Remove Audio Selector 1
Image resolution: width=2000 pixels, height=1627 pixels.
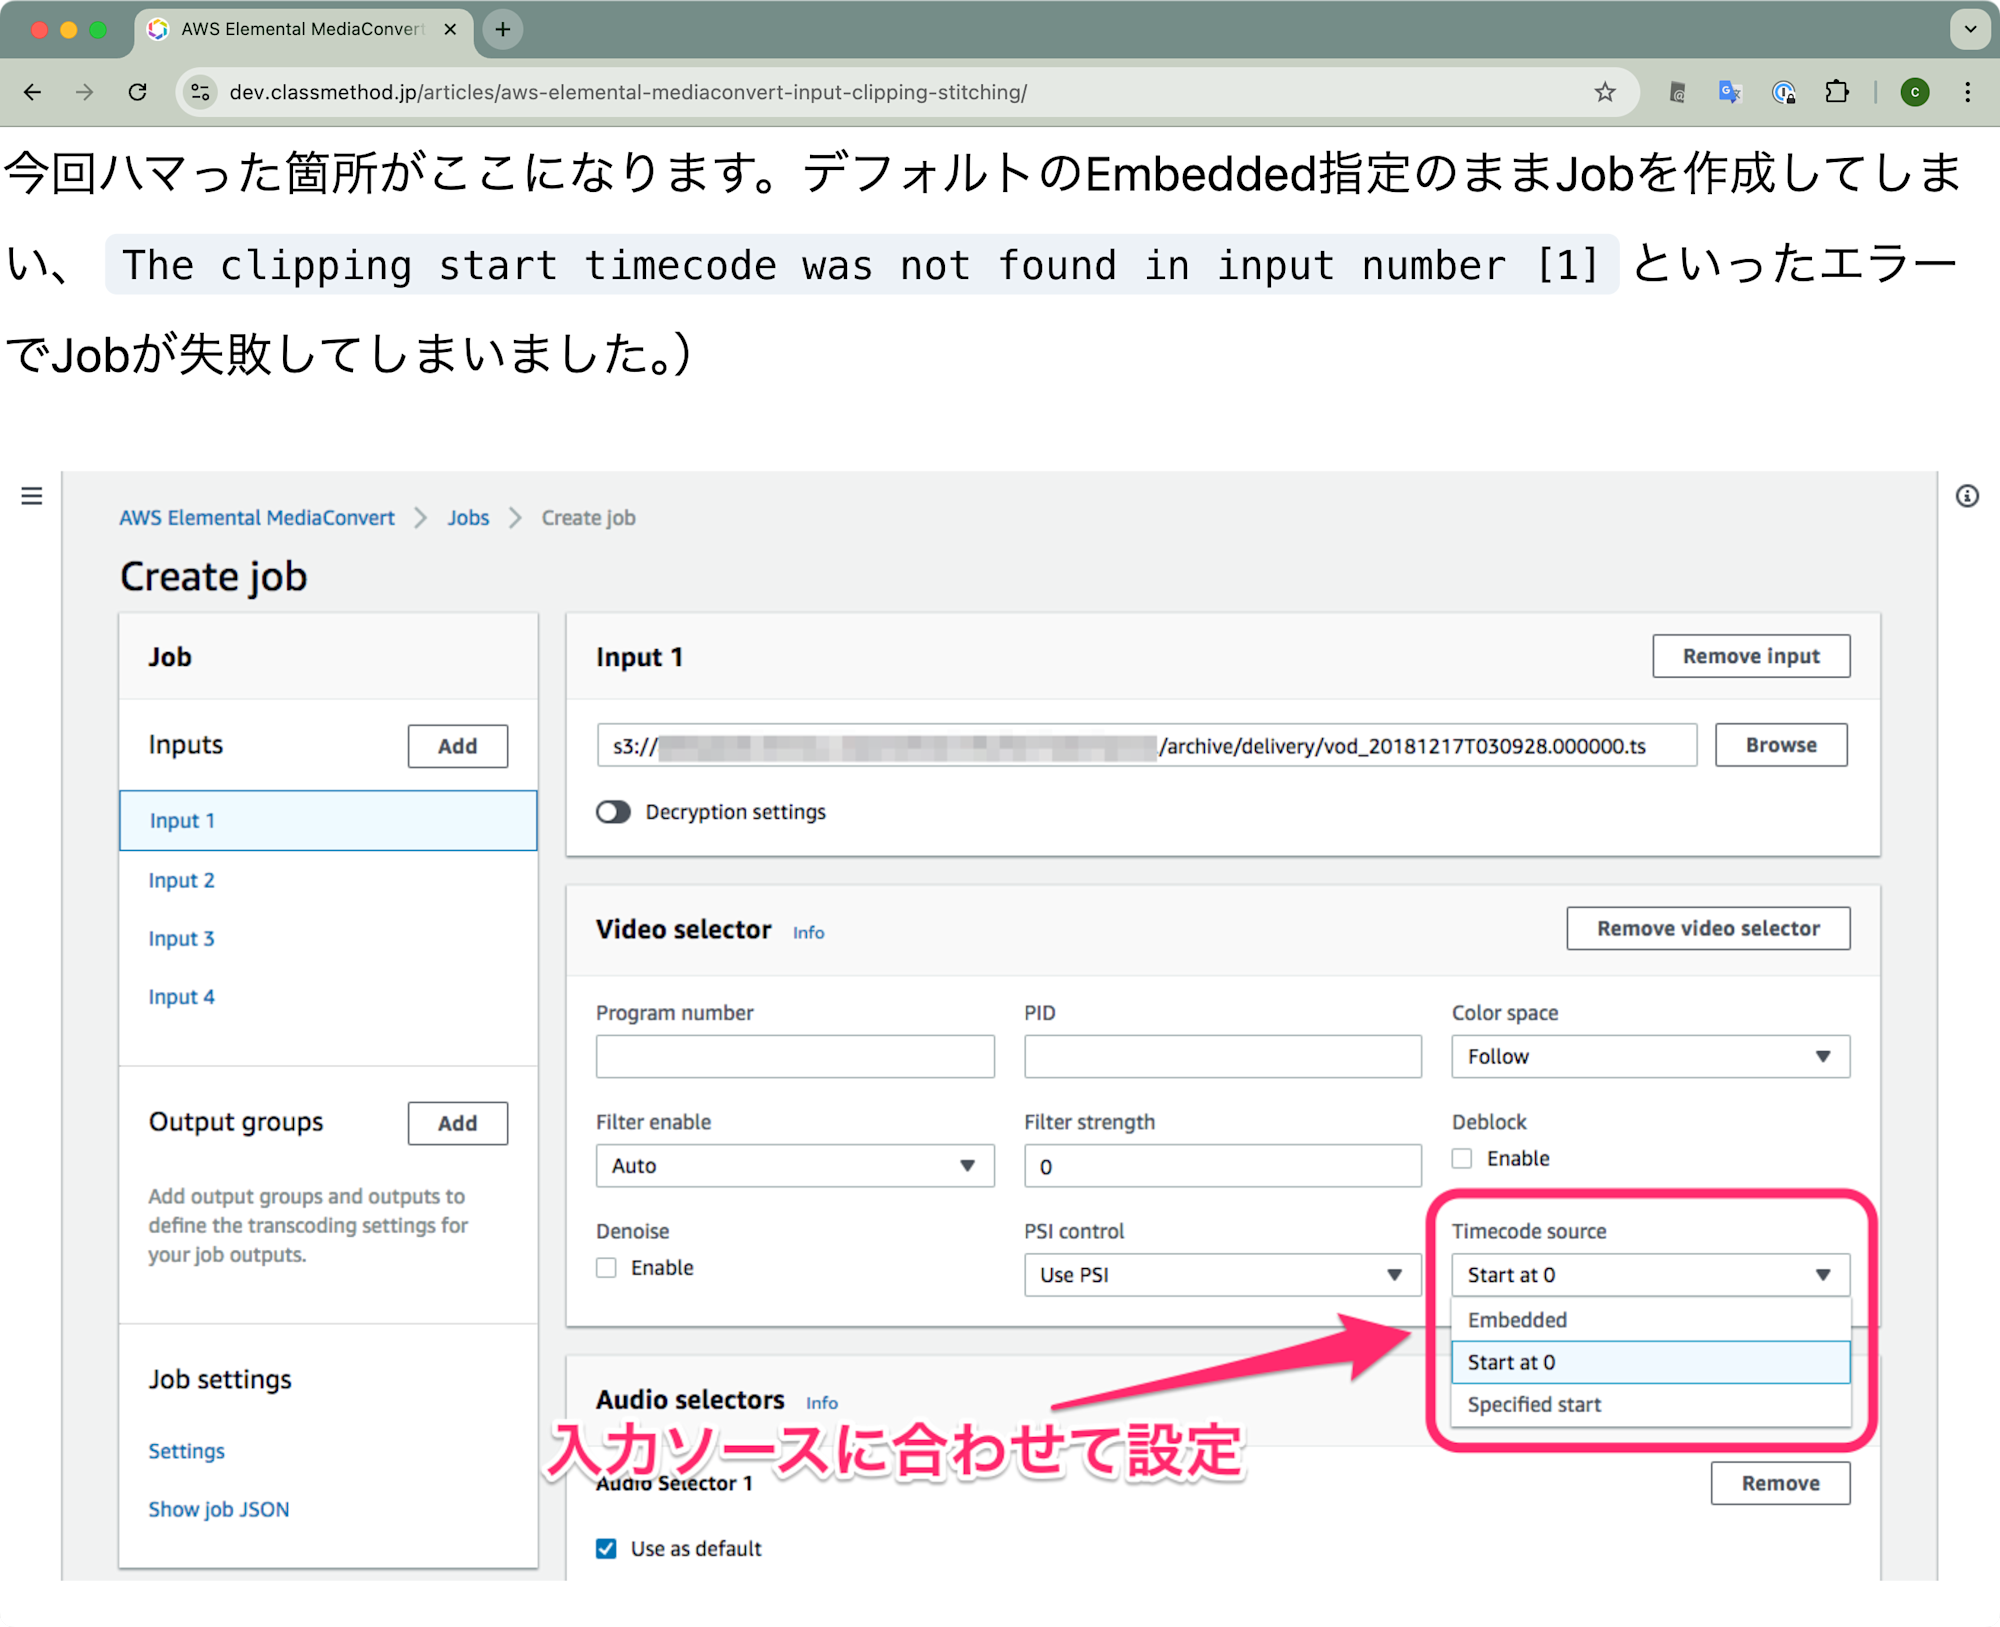tap(1780, 1482)
